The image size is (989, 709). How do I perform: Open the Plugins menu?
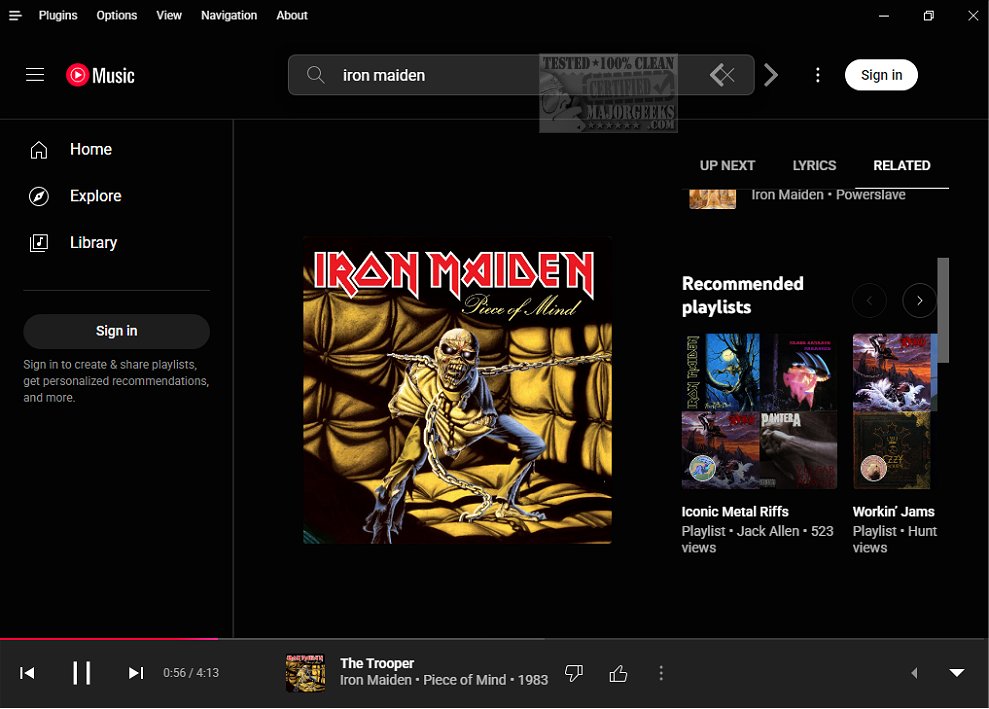(58, 15)
